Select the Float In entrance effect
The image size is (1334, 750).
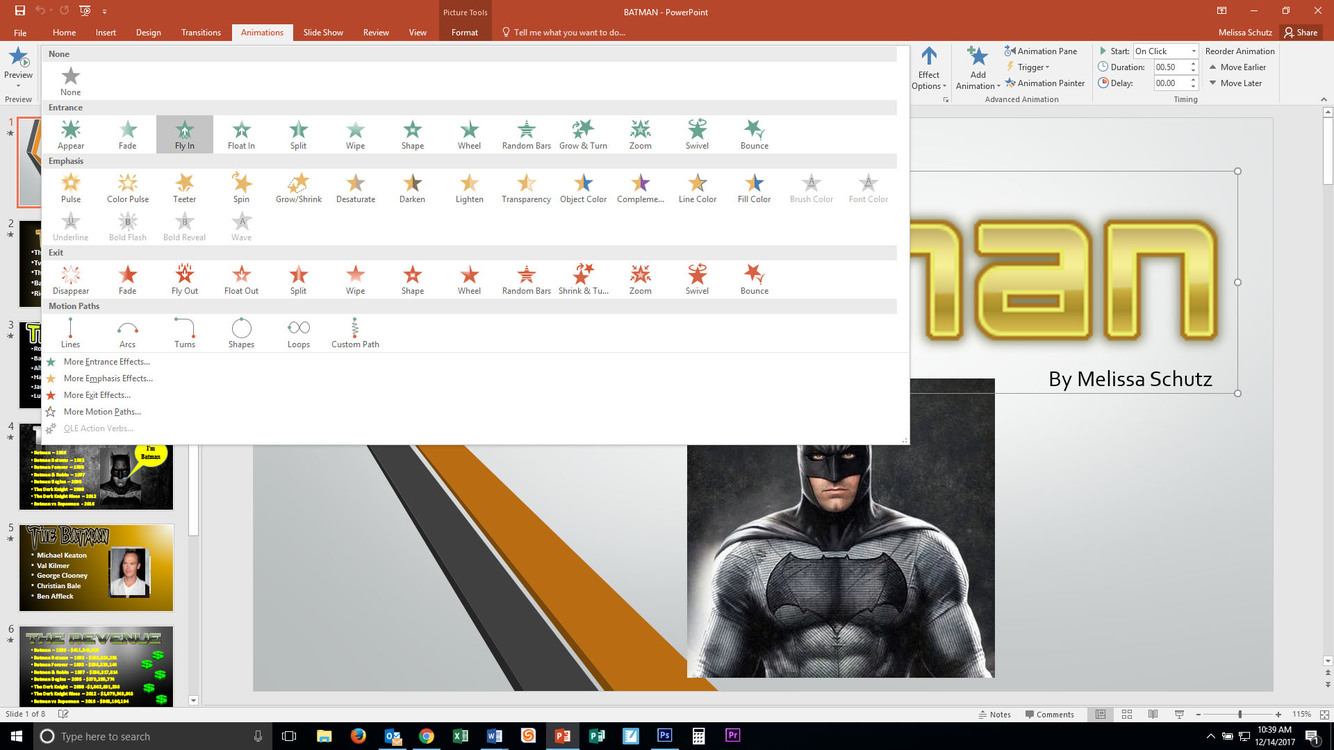click(241, 134)
